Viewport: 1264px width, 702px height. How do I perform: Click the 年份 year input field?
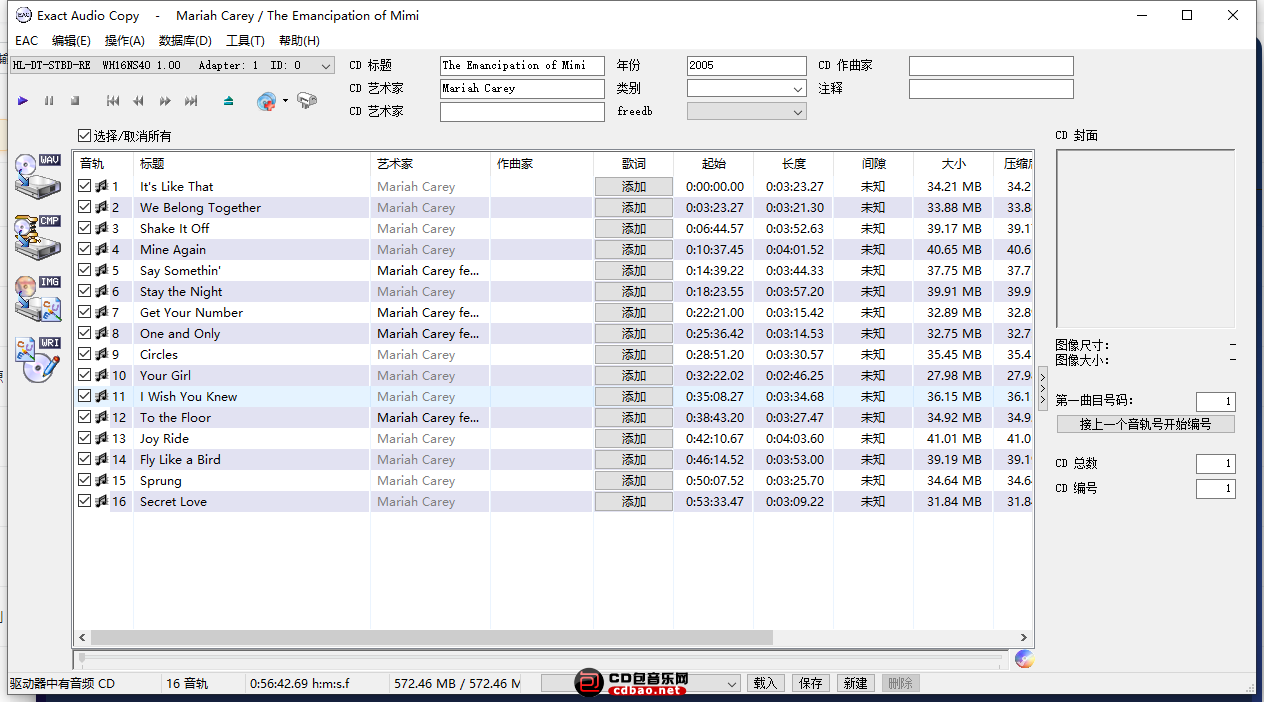(746, 66)
